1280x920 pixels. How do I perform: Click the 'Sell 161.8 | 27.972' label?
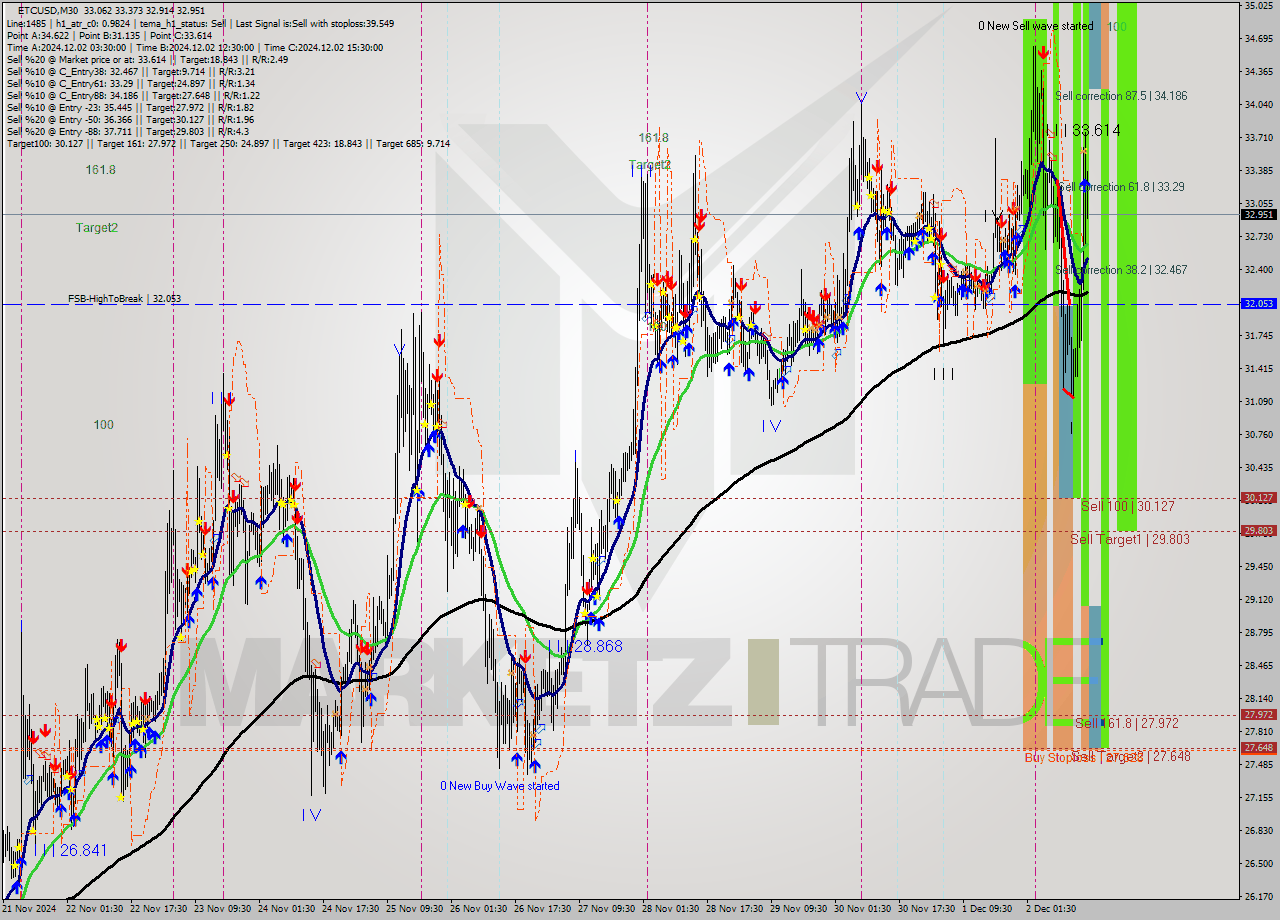[x=1126, y=723]
